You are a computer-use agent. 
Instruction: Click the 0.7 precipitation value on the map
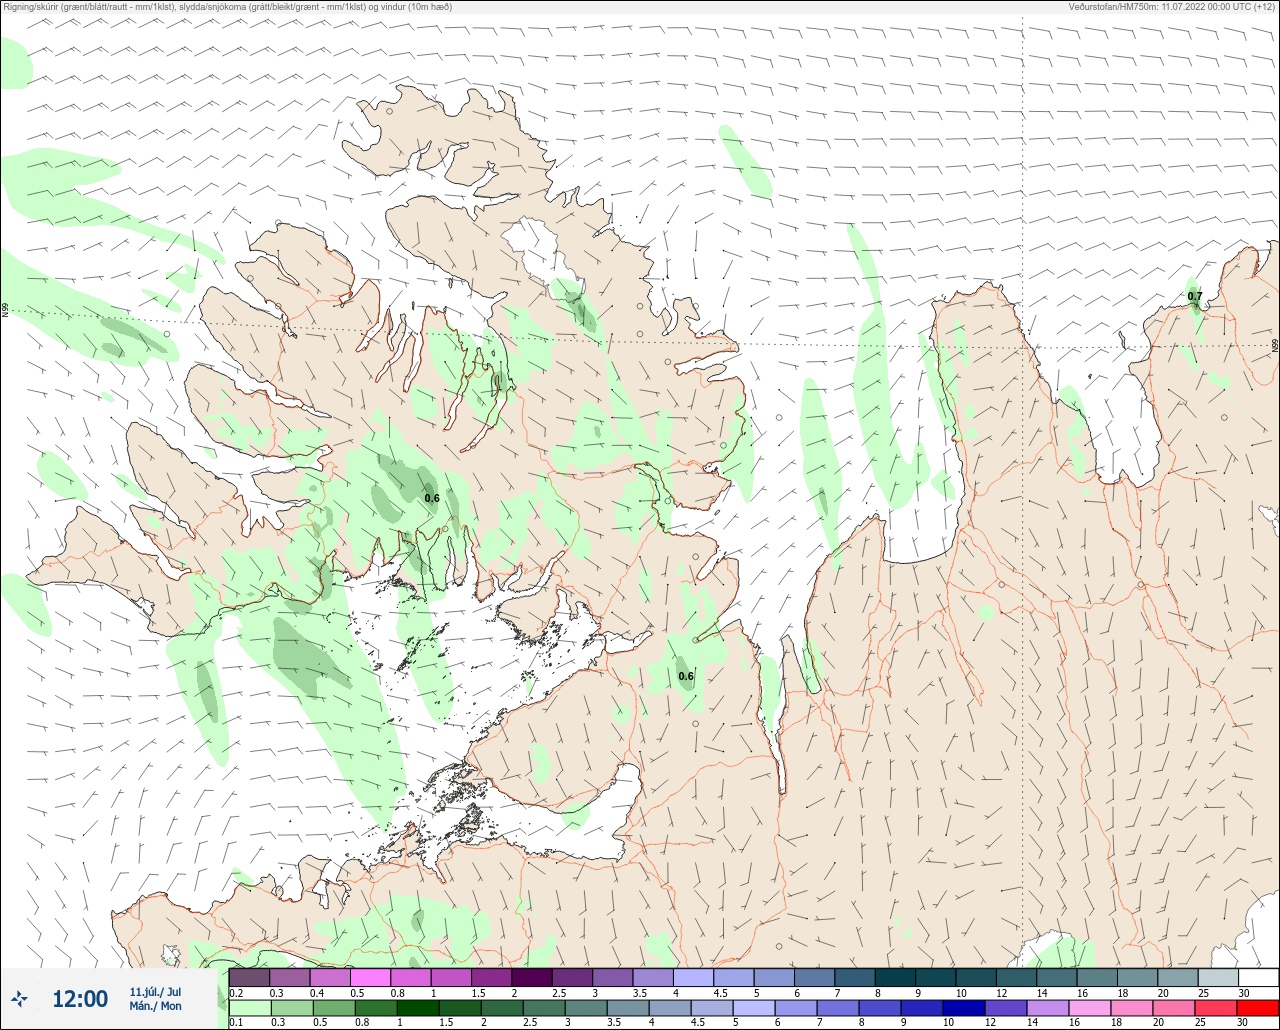(1195, 296)
